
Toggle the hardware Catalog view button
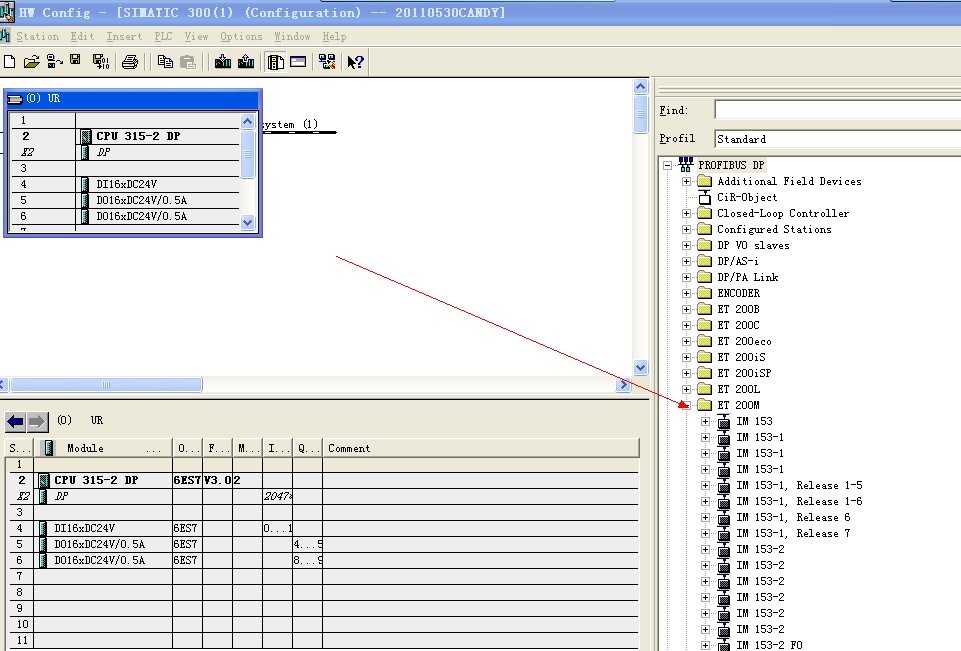coord(275,62)
